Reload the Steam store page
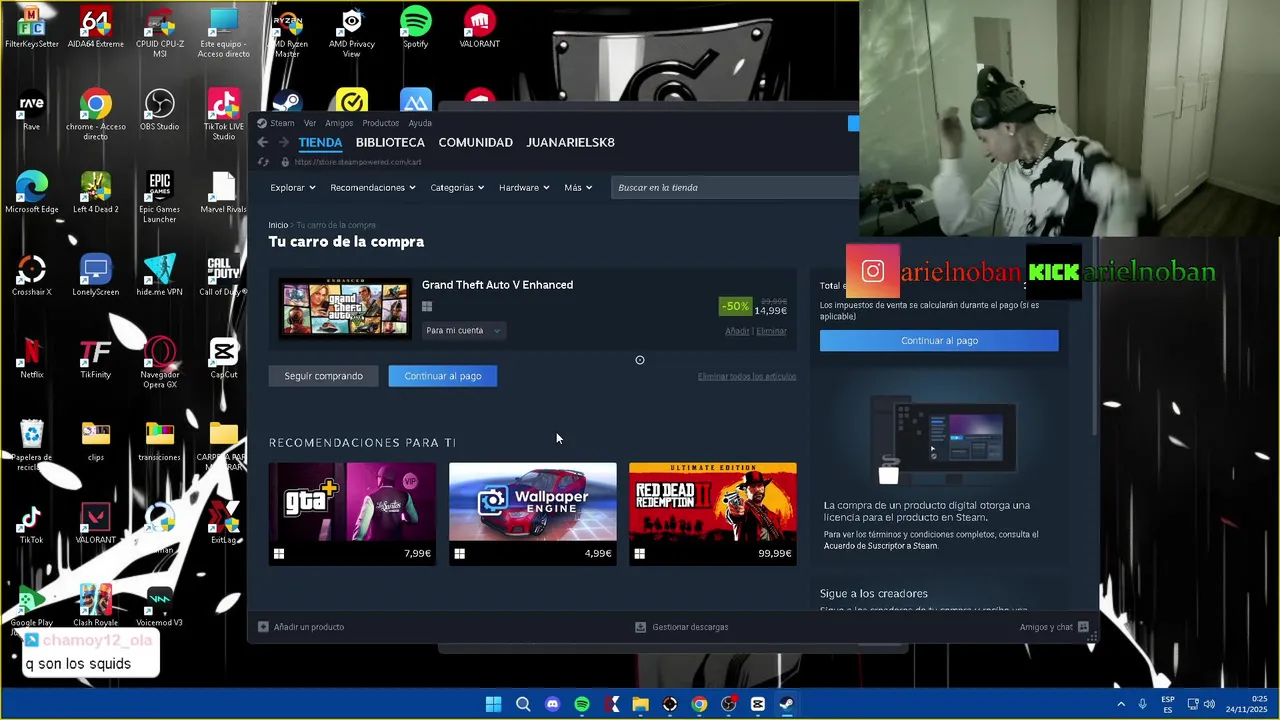Screen dimensions: 1280x720 click(264, 162)
